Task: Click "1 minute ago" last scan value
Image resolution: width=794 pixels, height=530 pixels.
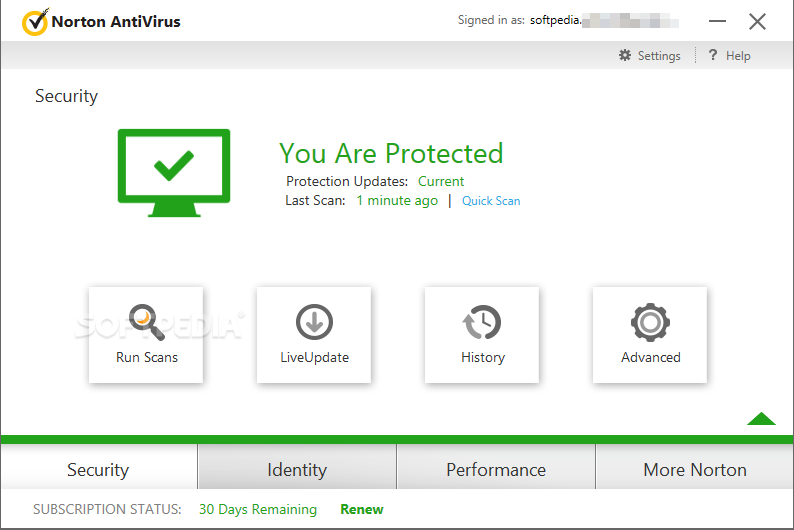Action: [397, 200]
